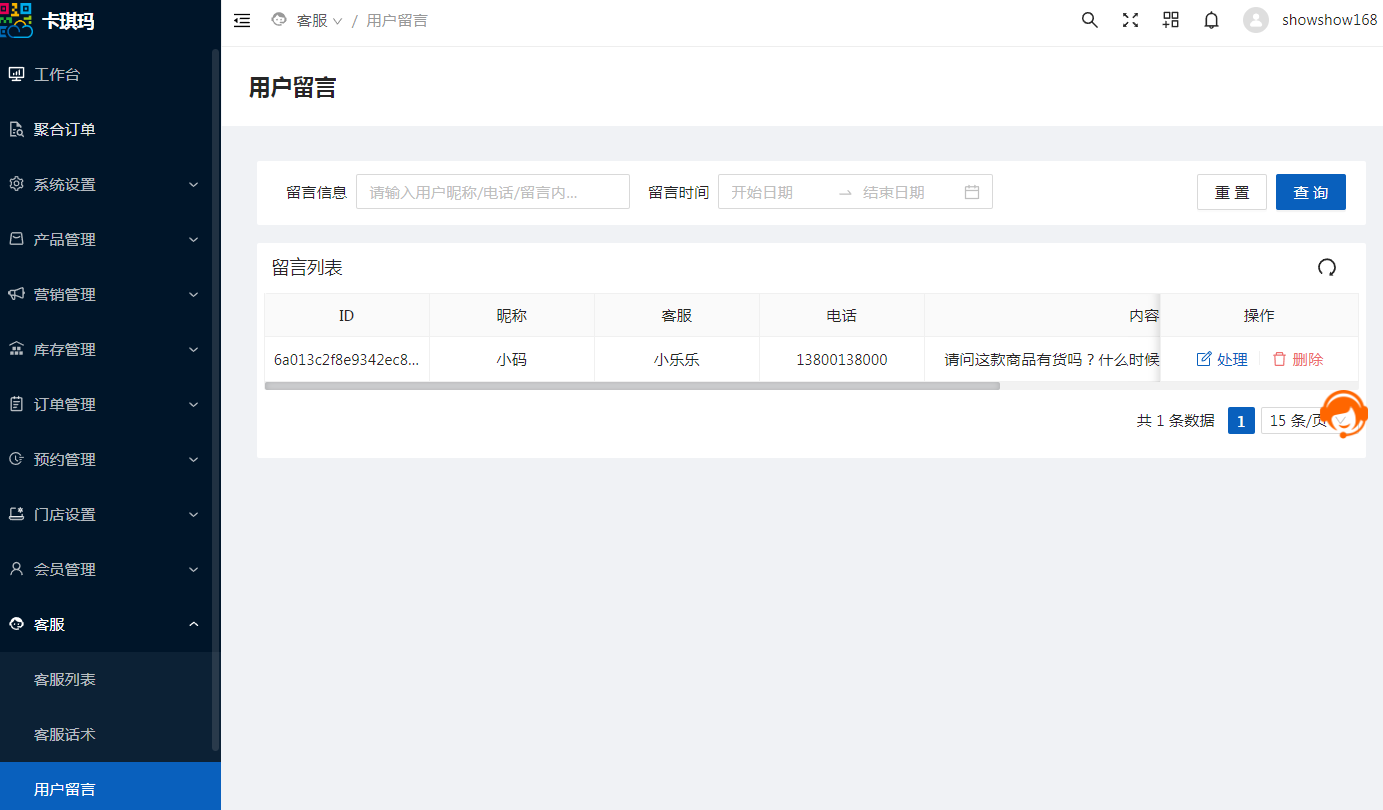This screenshot has width=1383, height=810.
Task: Open the notifications bell
Action: 1211,20
